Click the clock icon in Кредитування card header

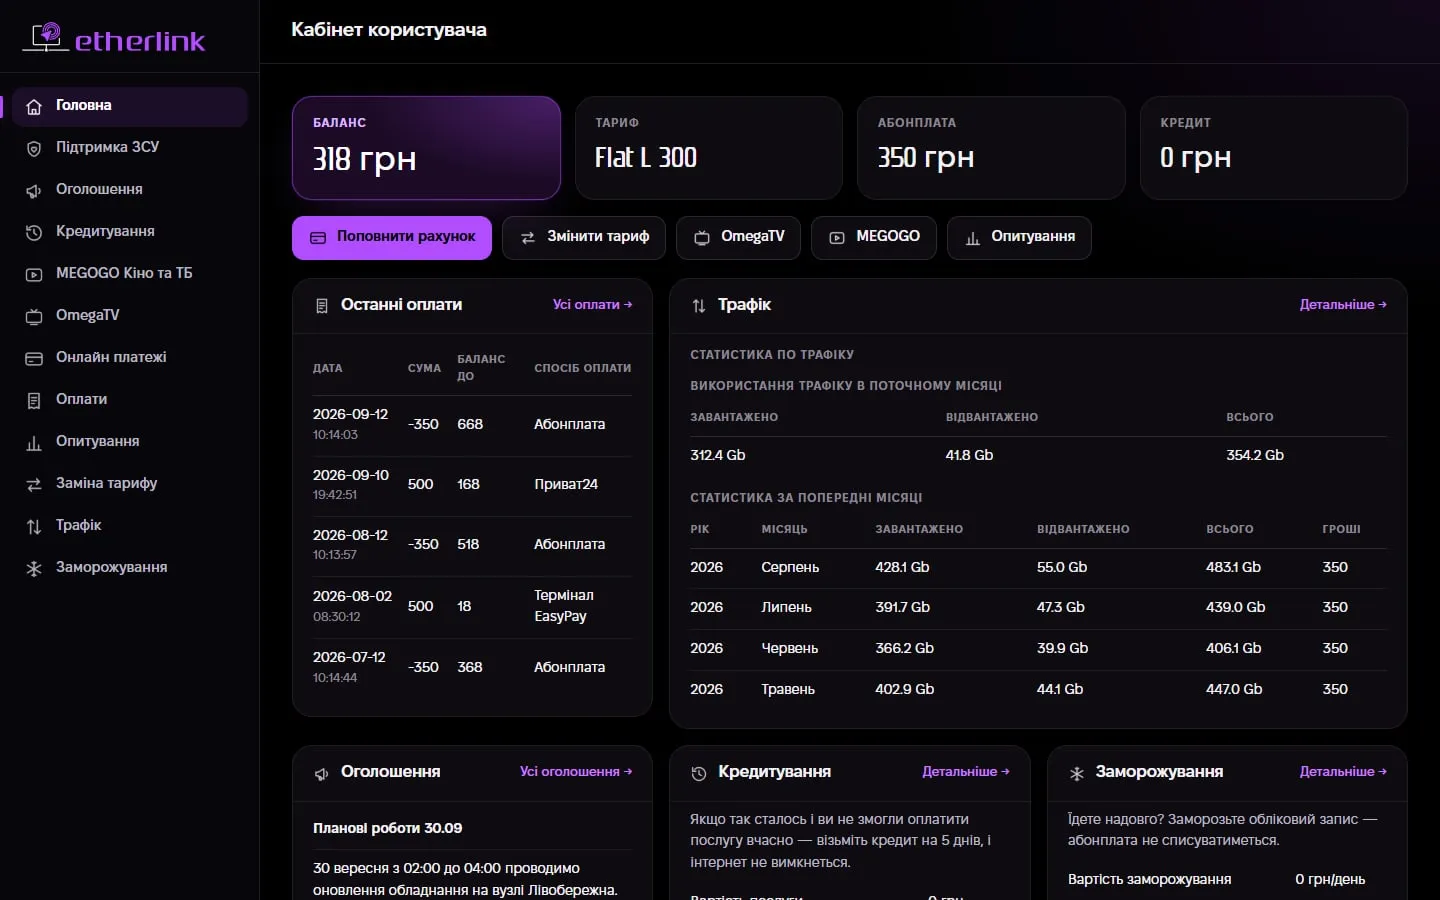pos(699,773)
